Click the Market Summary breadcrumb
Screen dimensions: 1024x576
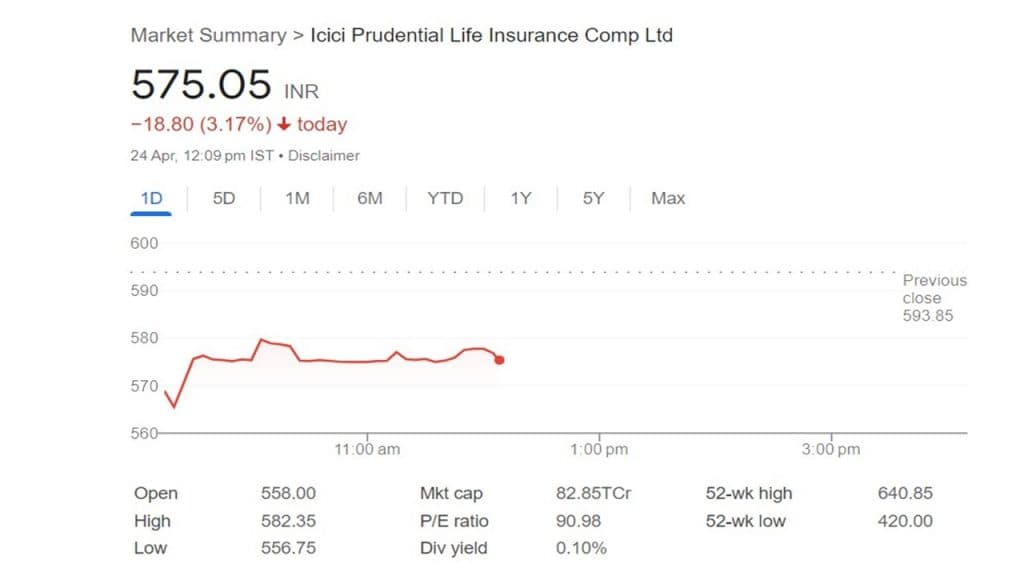coord(208,35)
